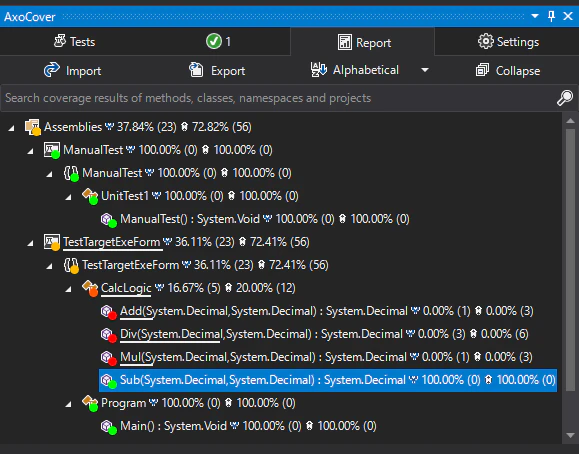Viewport: 579px width, 454px height.
Task: Collapse the ManualTest namespace node
Action: coord(49,174)
